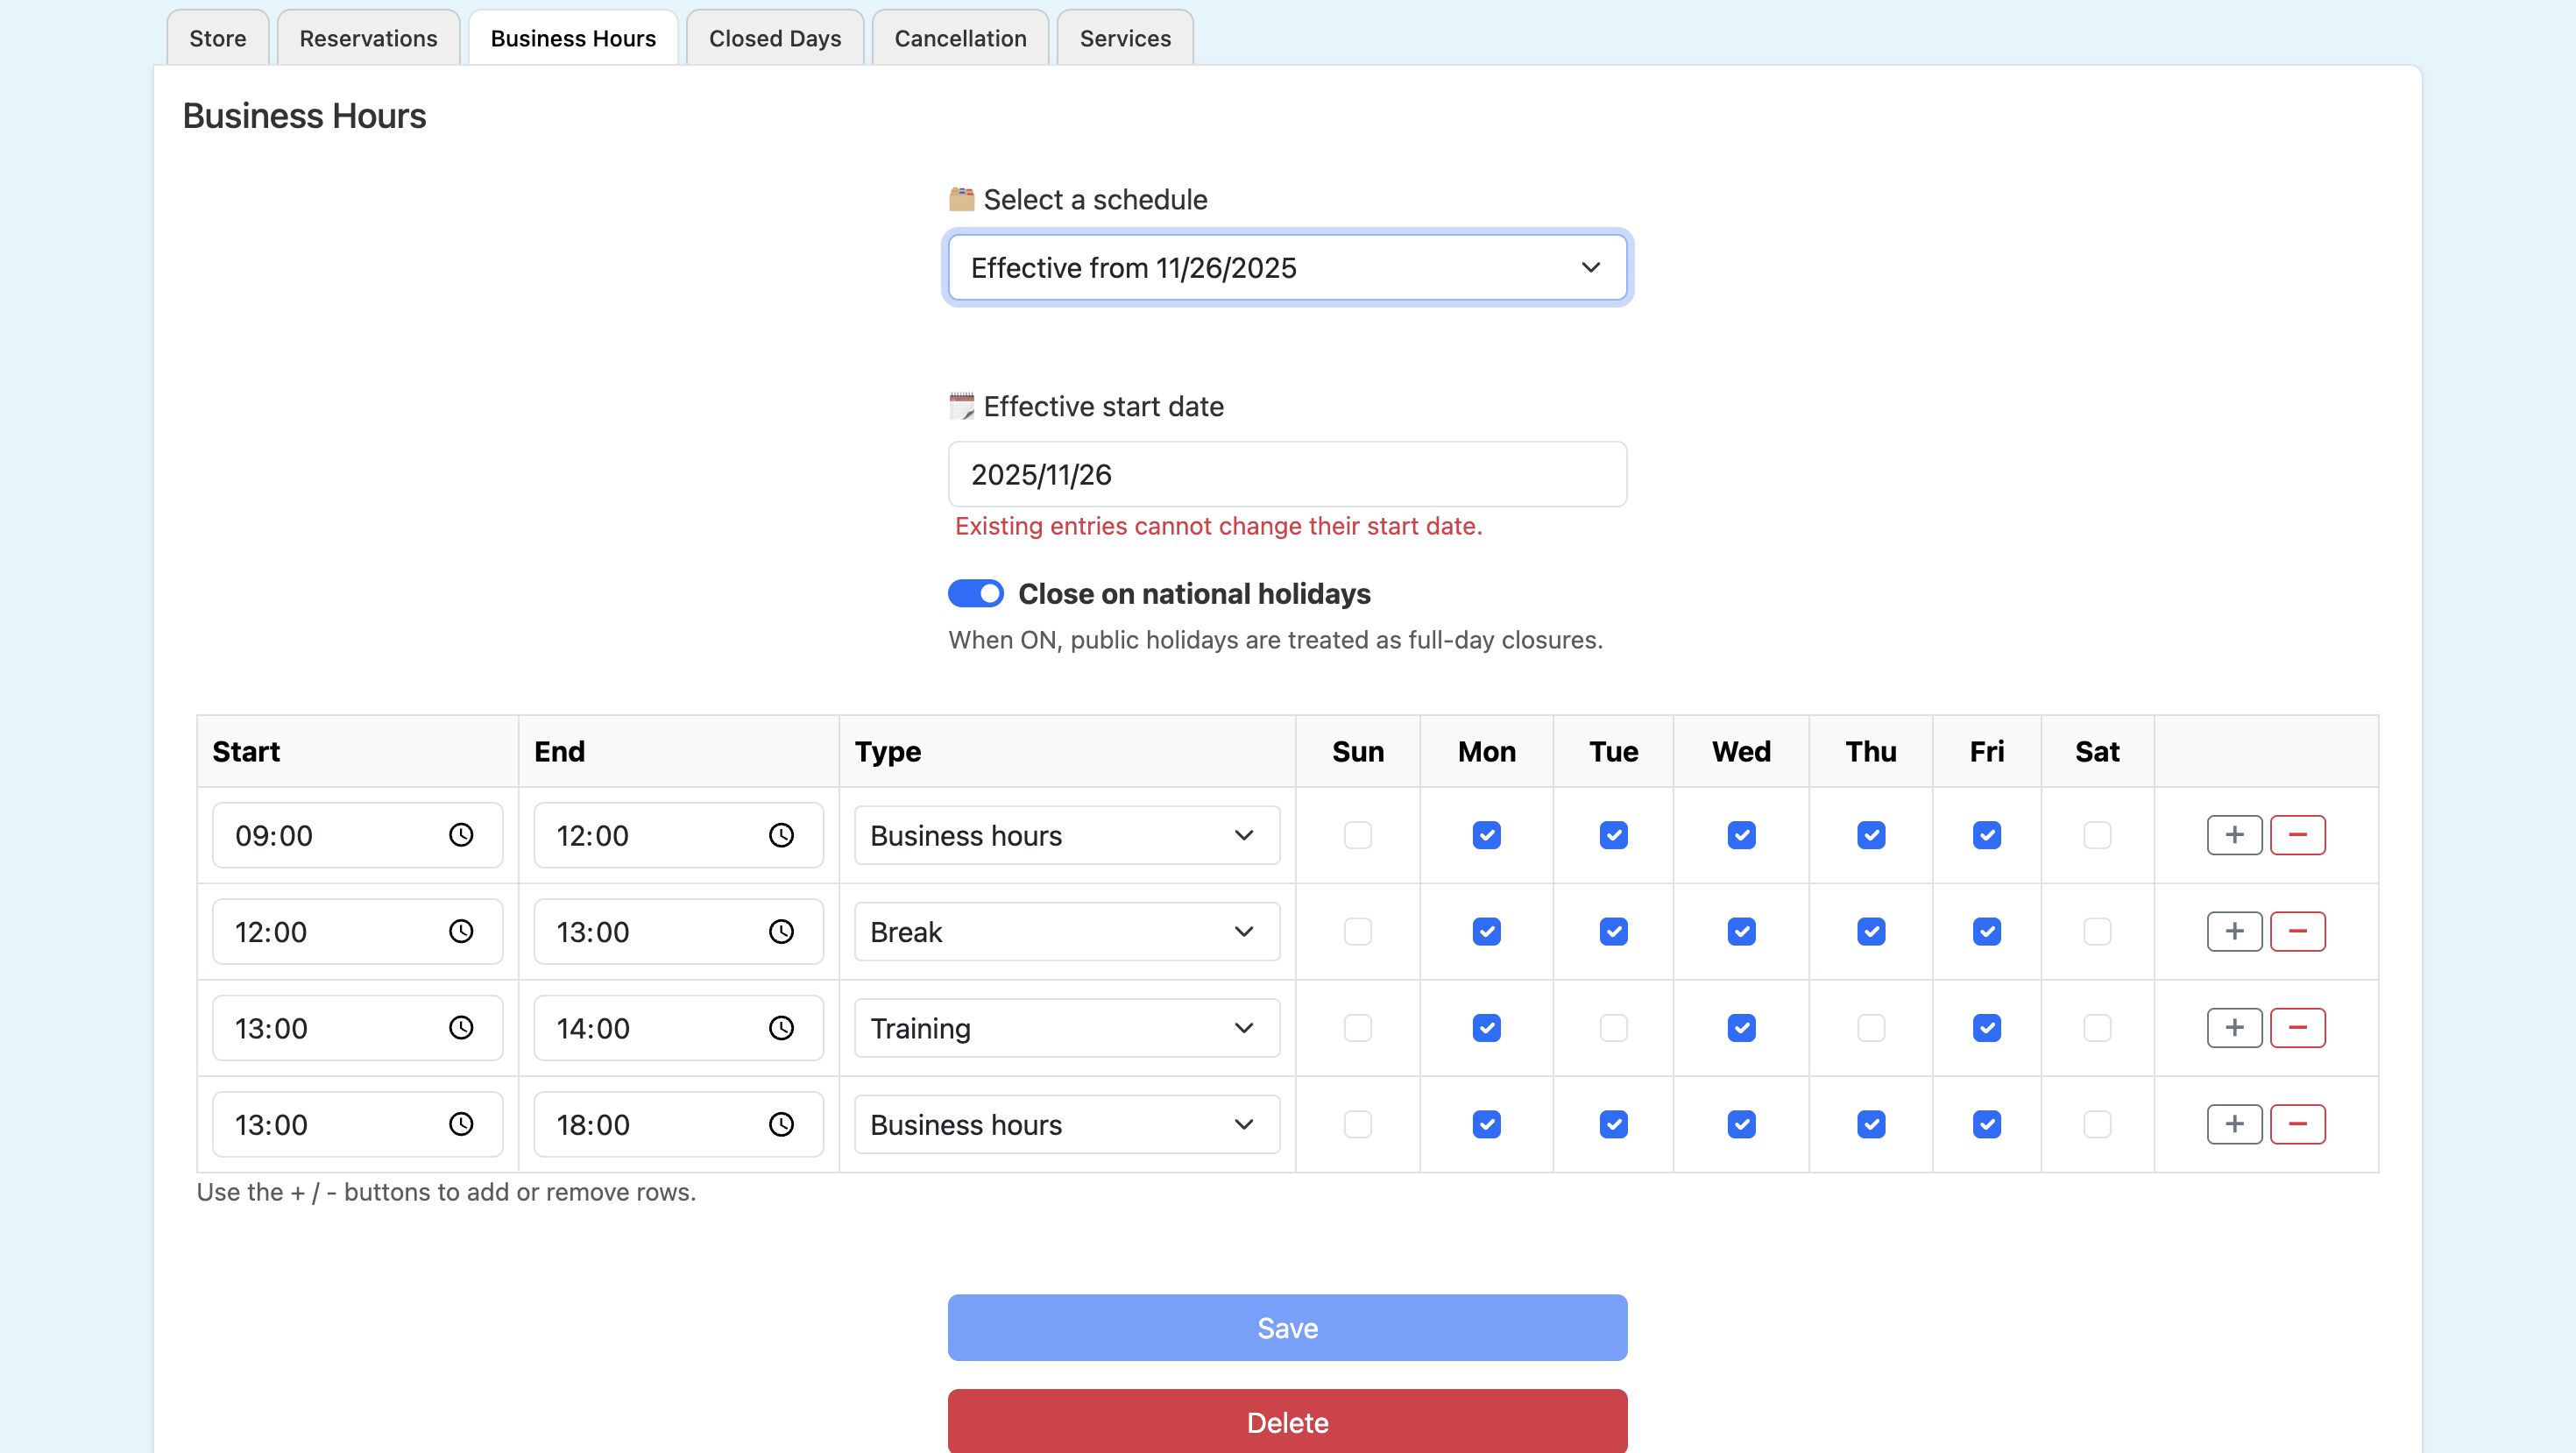
Task: Open the Training type dropdown
Action: coord(1066,1028)
